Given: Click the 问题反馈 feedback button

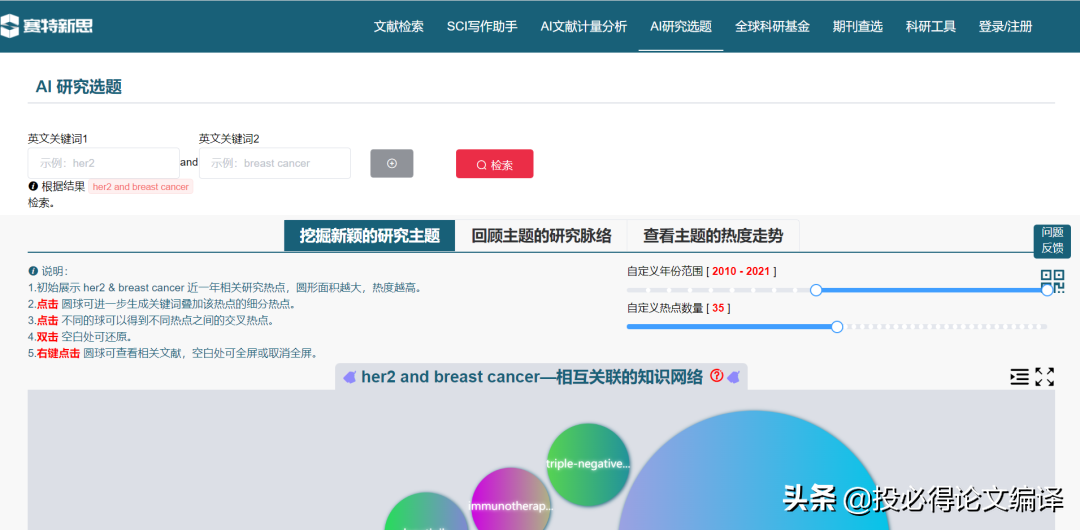Looking at the screenshot, I should point(1052,241).
